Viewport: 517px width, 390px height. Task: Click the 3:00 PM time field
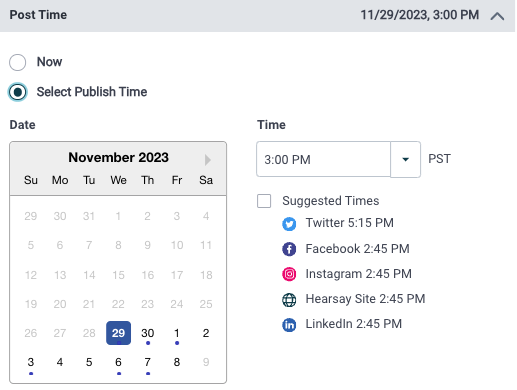323,159
